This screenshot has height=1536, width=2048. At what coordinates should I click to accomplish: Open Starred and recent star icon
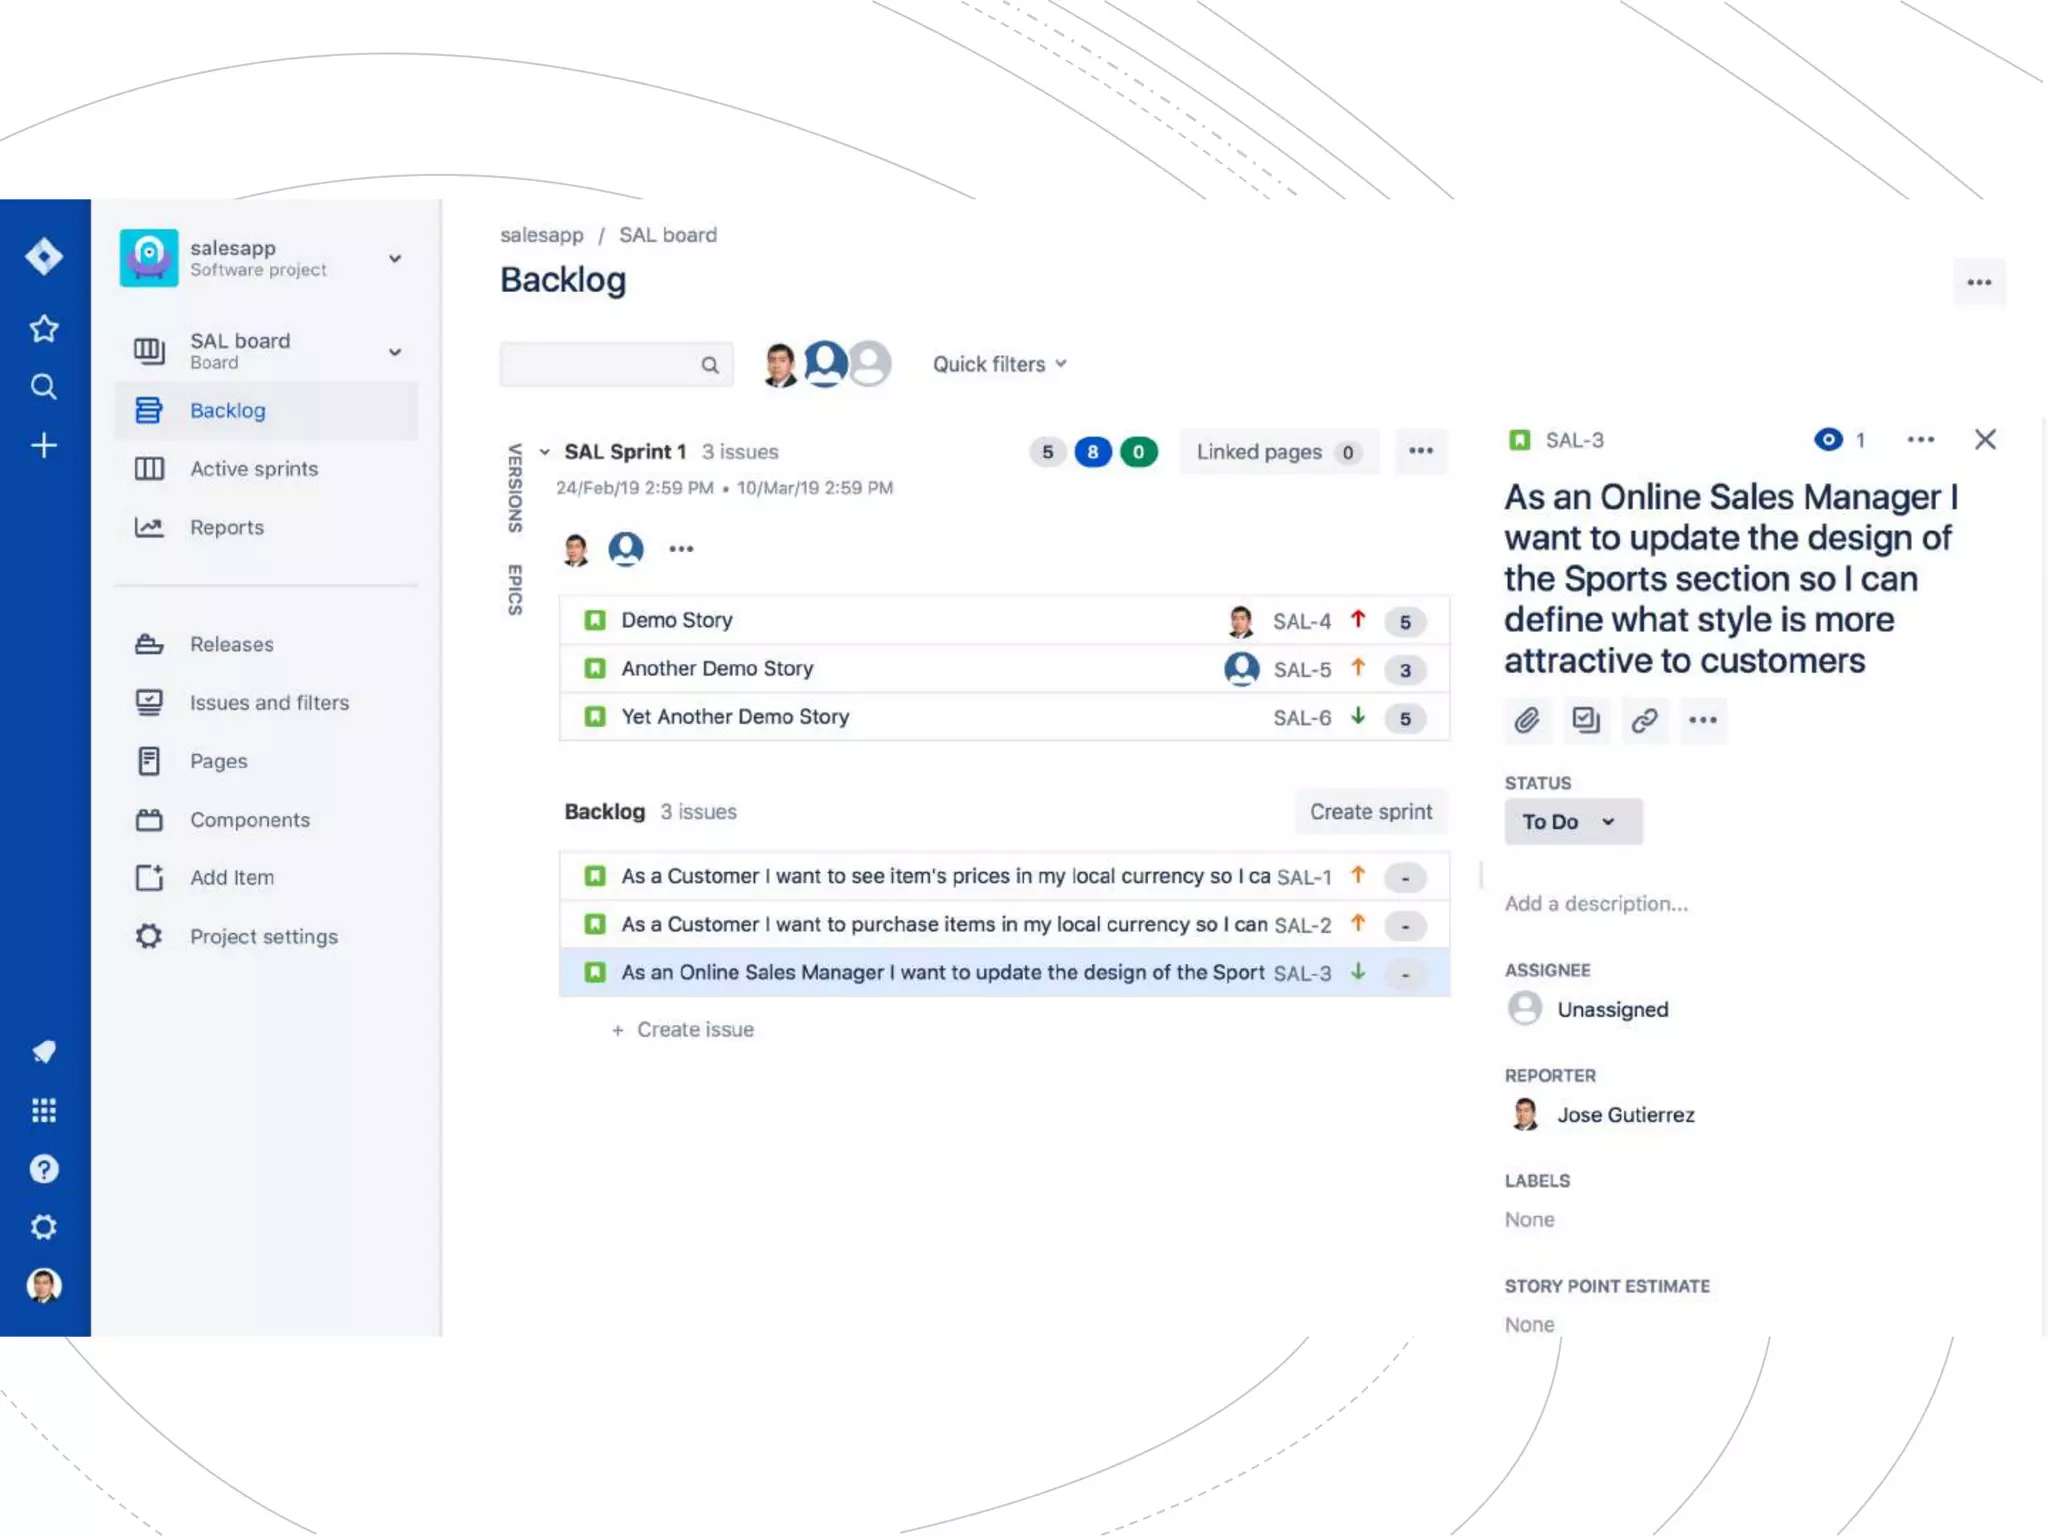coord(44,329)
